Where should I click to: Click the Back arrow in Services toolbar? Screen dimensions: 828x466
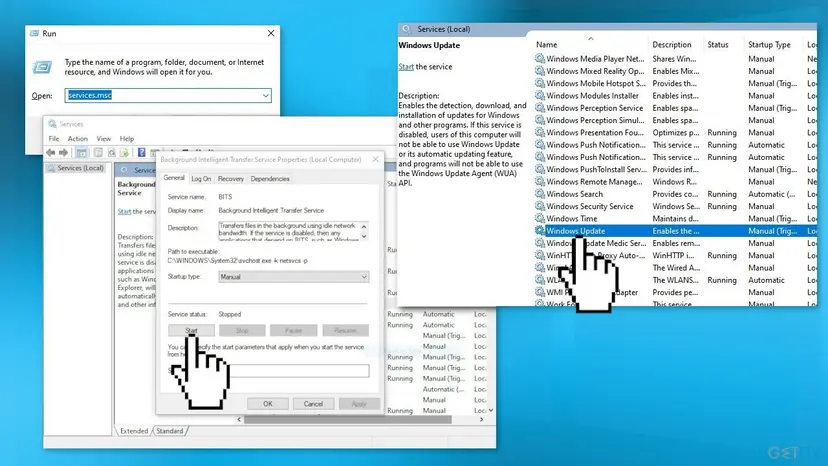(x=50, y=153)
